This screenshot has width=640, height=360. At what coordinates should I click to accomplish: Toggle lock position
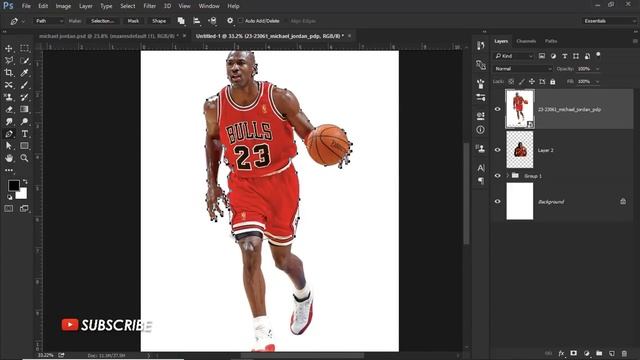532,82
